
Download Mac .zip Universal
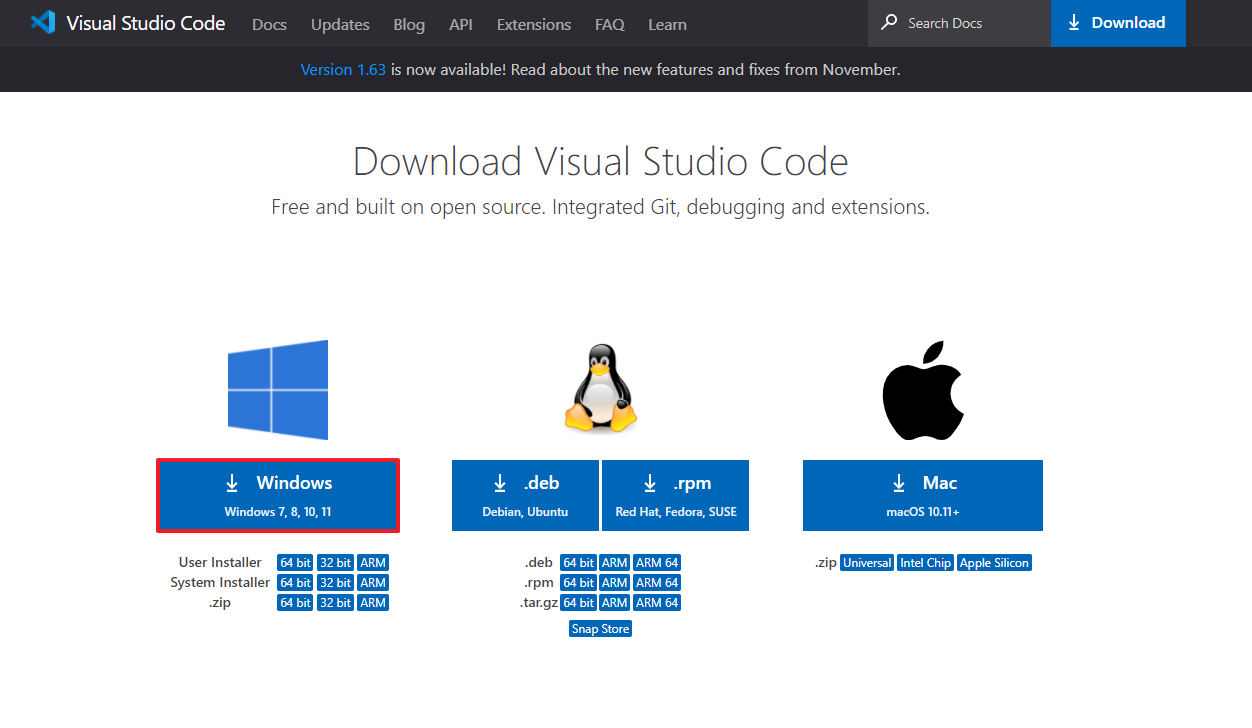pyautogui.click(x=867, y=563)
